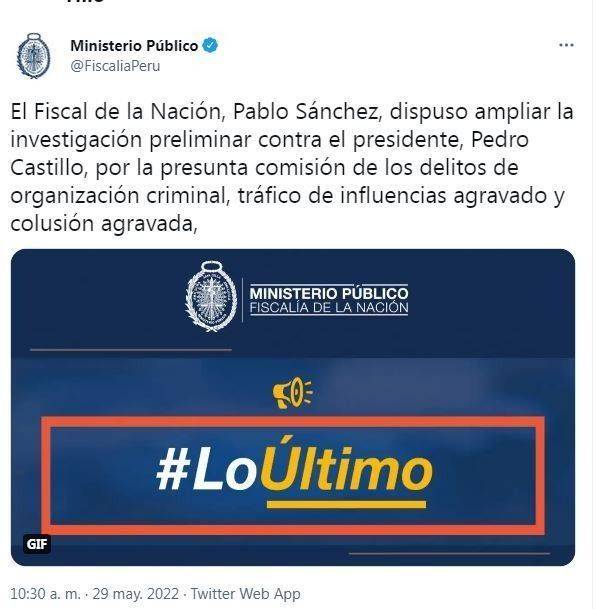Click the tweet text about Pedro Castillo
Screen dimensions: 598x609
[291, 168]
